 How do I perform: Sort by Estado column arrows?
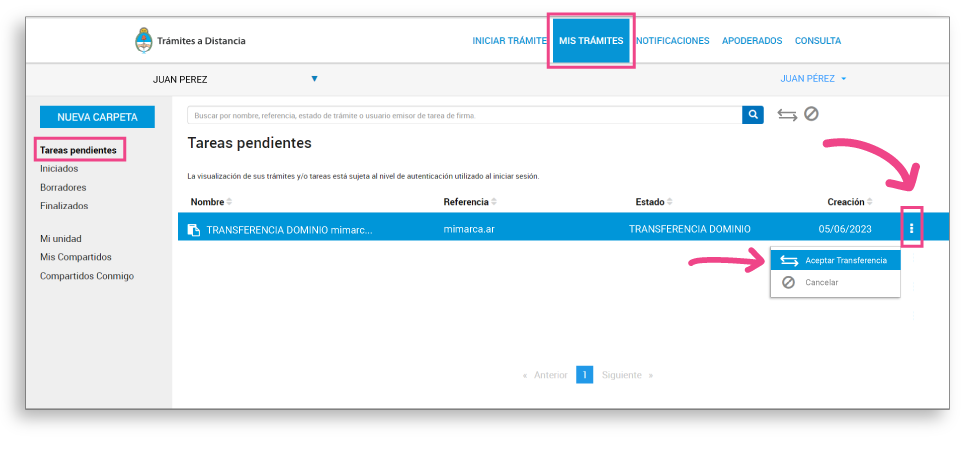tap(669, 202)
